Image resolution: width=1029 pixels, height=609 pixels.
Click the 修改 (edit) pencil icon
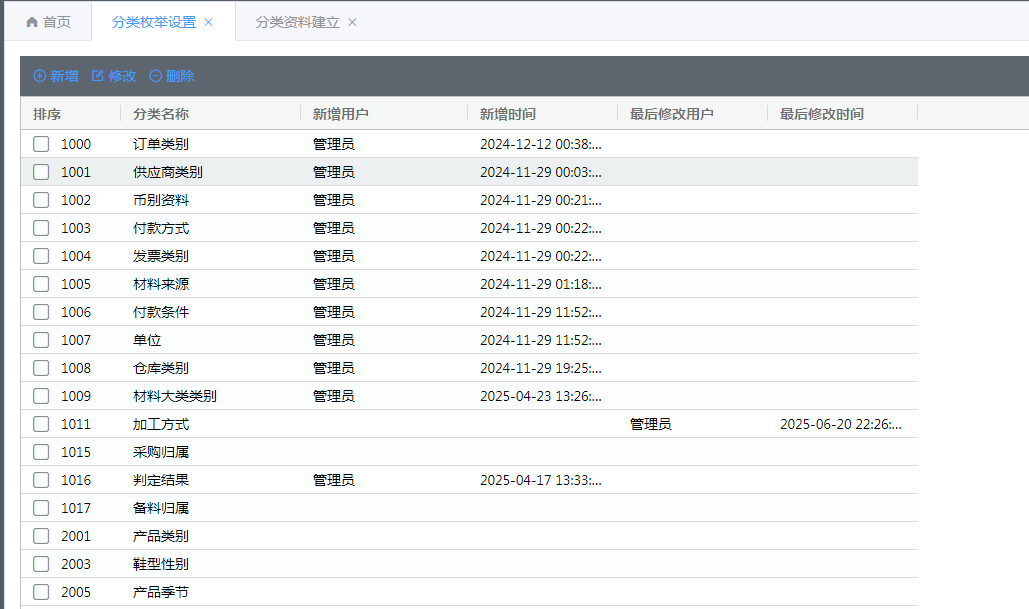click(x=98, y=76)
